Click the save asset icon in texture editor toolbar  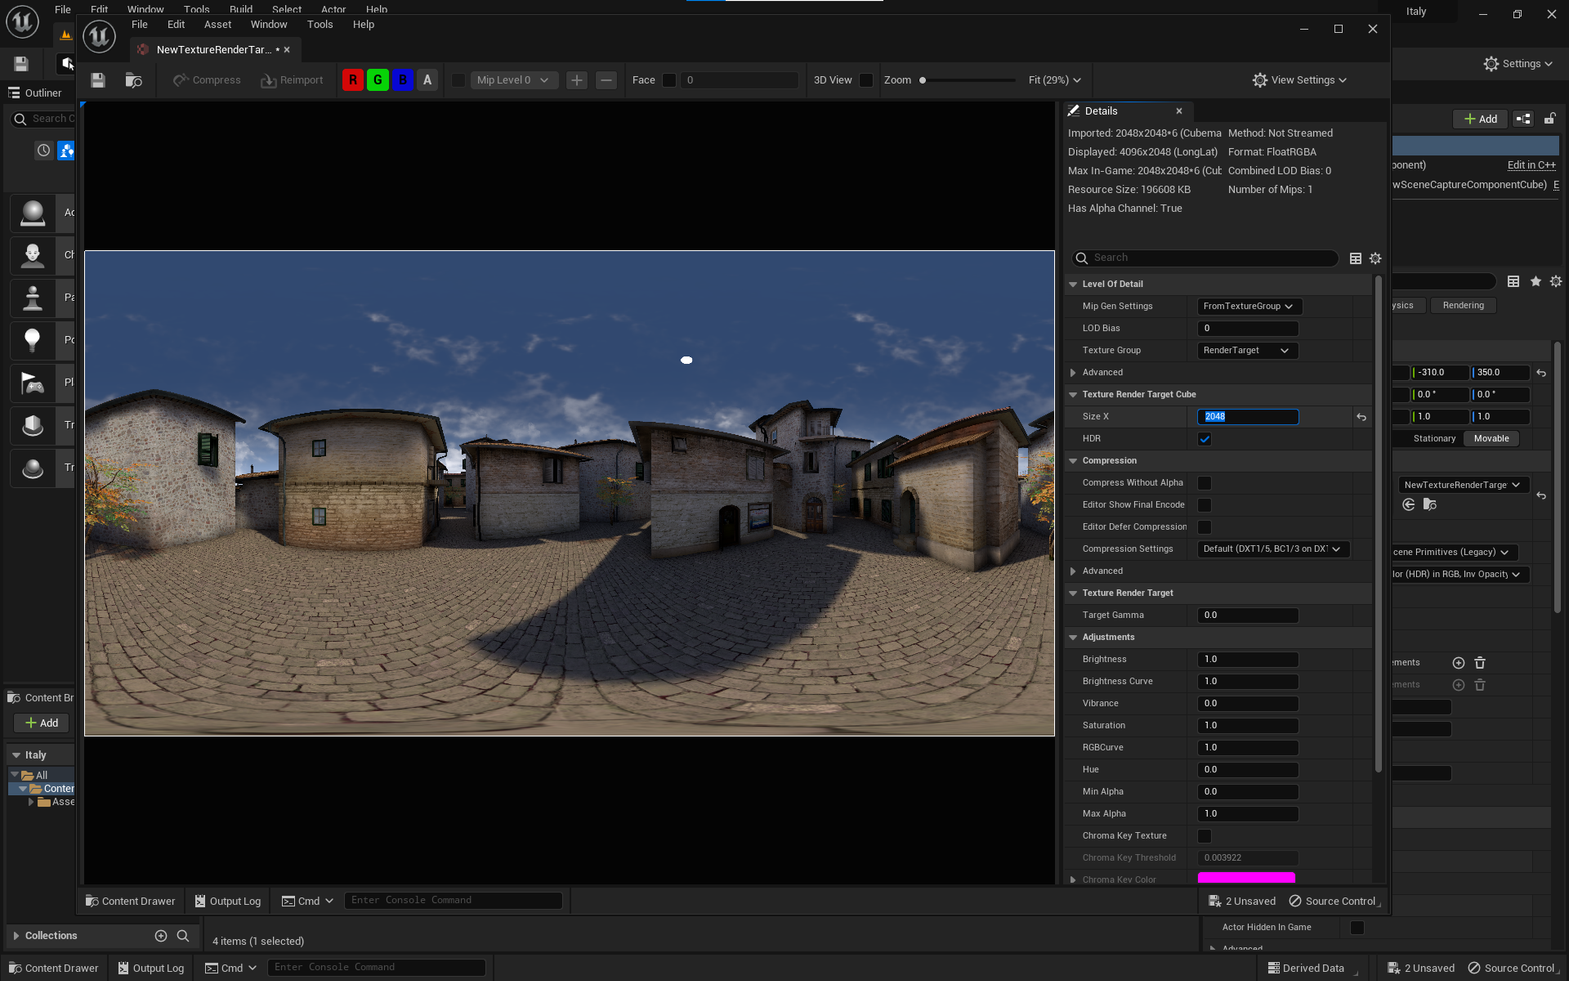(98, 80)
